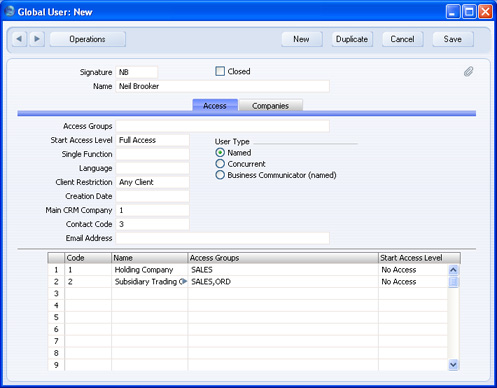Click the Start Access Level field
This screenshot has width=497, height=388.
click(152, 140)
